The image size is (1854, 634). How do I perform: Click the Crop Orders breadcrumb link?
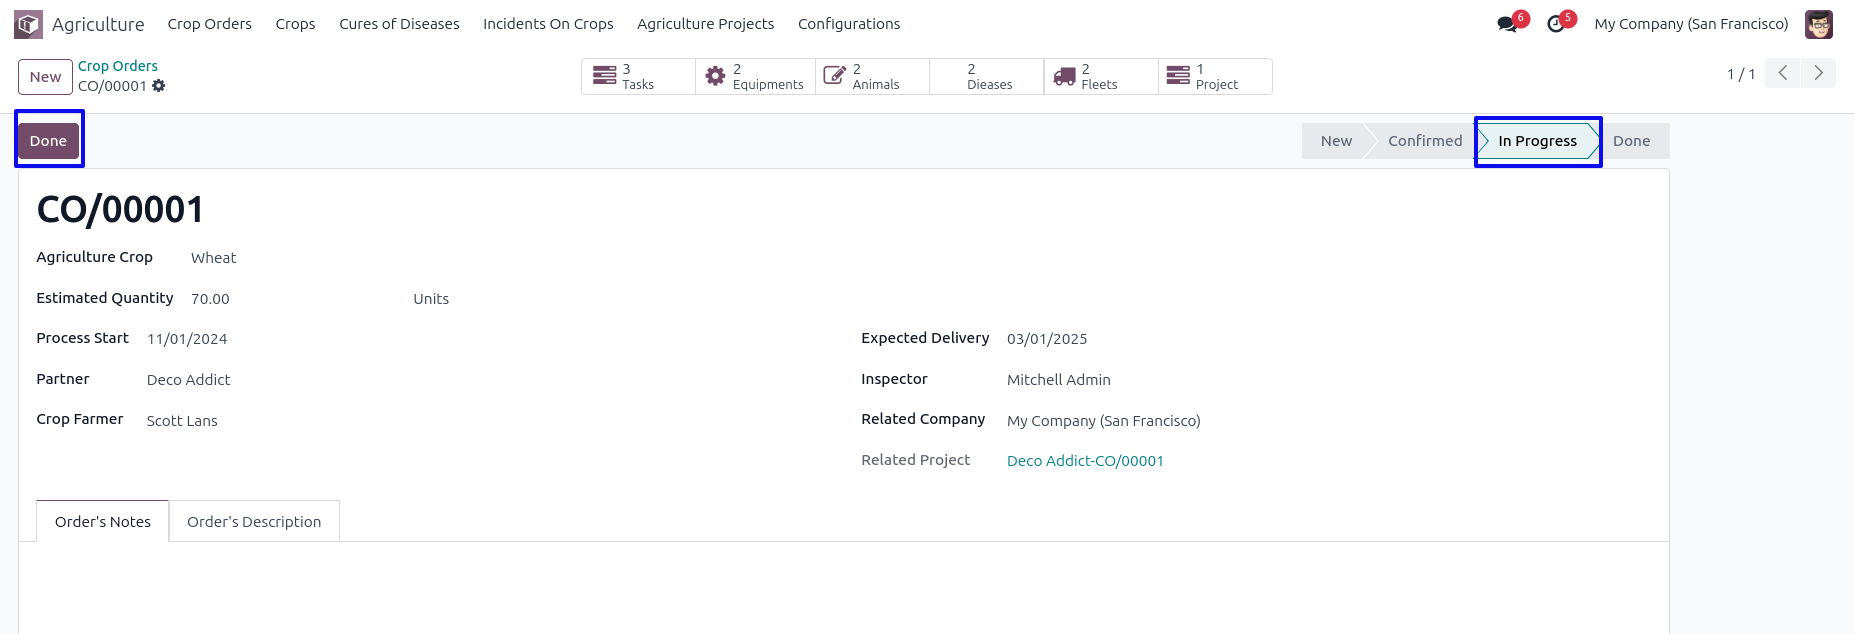pos(118,66)
